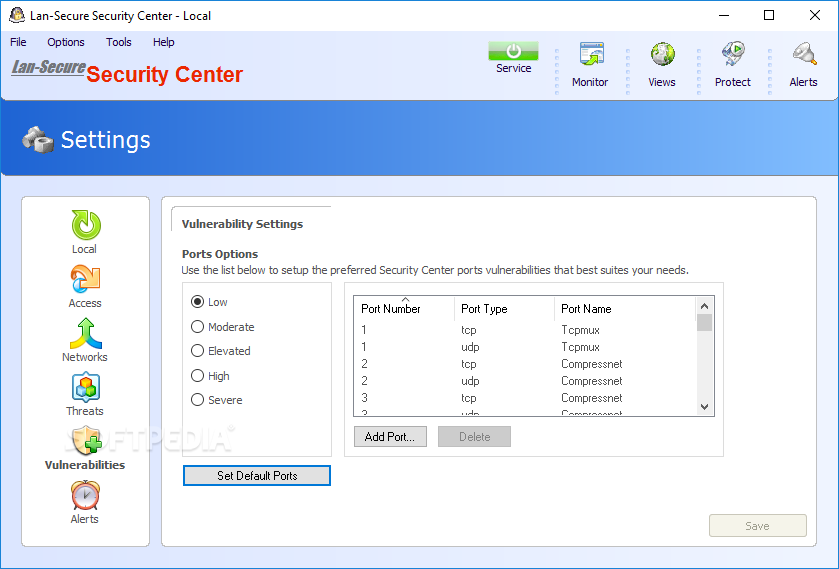Click the port list scrollbar thumb
The image size is (839, 569).
click(705, 323)
